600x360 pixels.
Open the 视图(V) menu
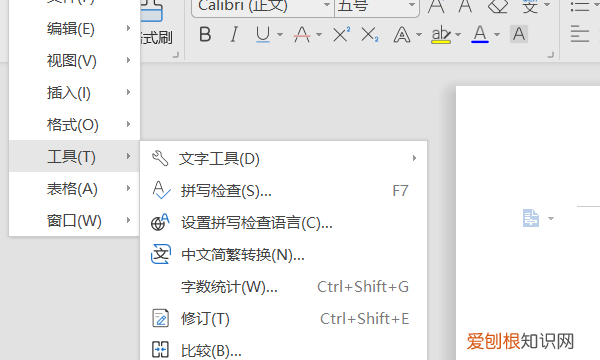tap(74, 61)
